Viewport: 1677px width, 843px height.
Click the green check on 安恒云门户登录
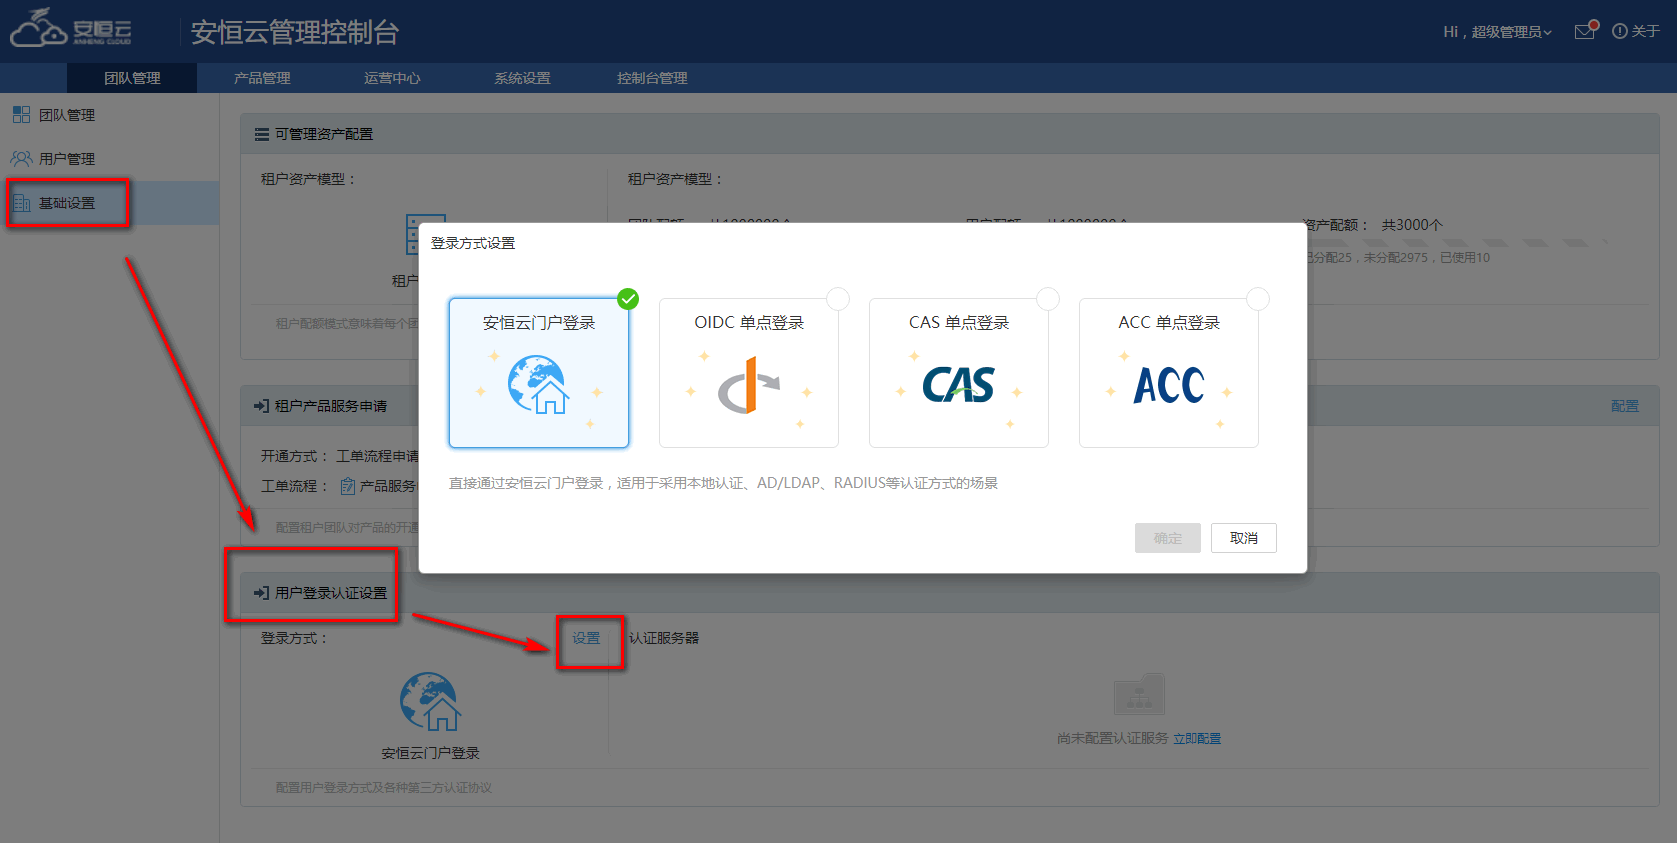click(x=628, y=299)
